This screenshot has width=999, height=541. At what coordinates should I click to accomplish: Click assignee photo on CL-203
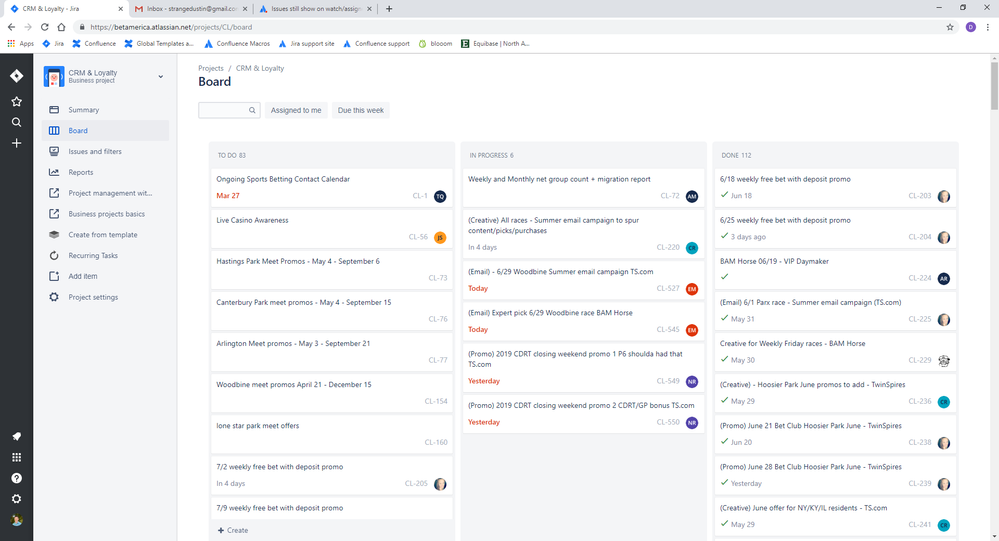[x=944, y=196]
